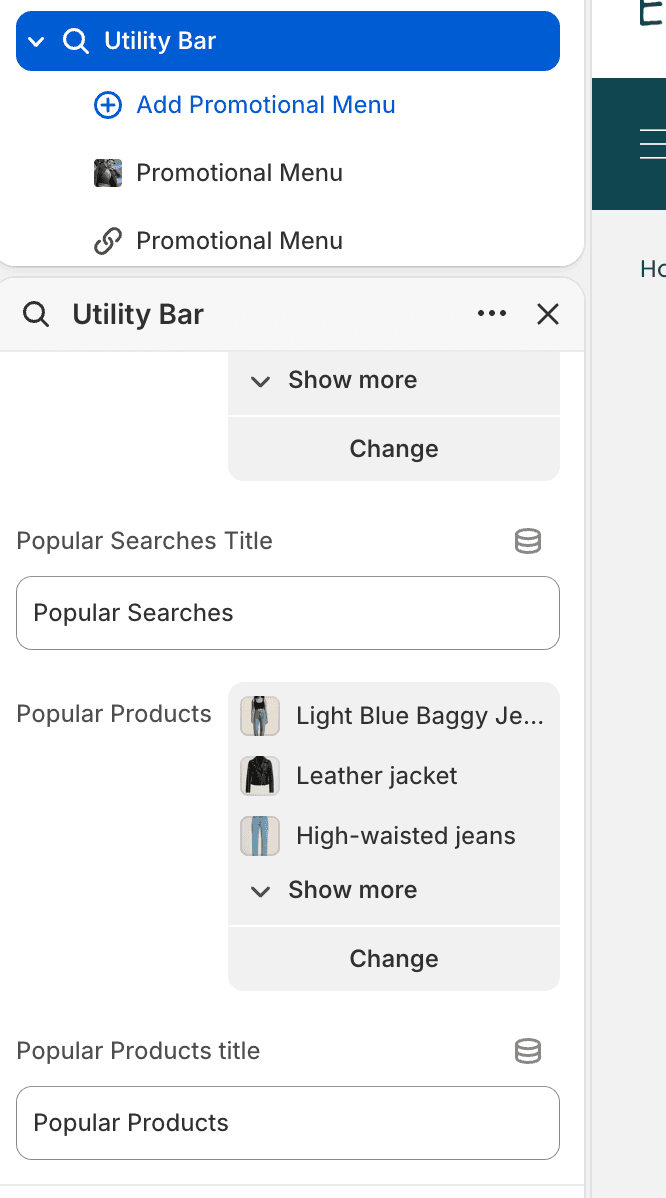
Task: Select Light Blue Baggy Jeans product thumbnail
Action: click(260, 716)
